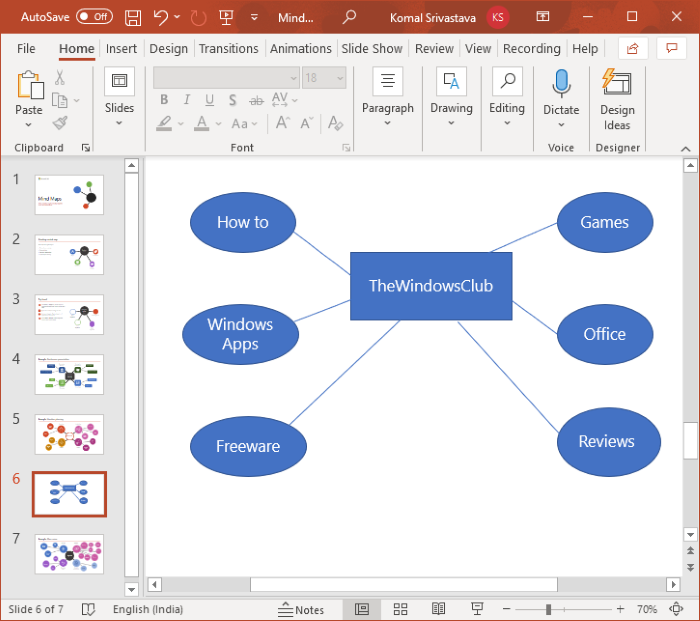Click the Dictate microphone icon
Image resolution: width=700 pixels, height=621 pixels.
[561, 84]
